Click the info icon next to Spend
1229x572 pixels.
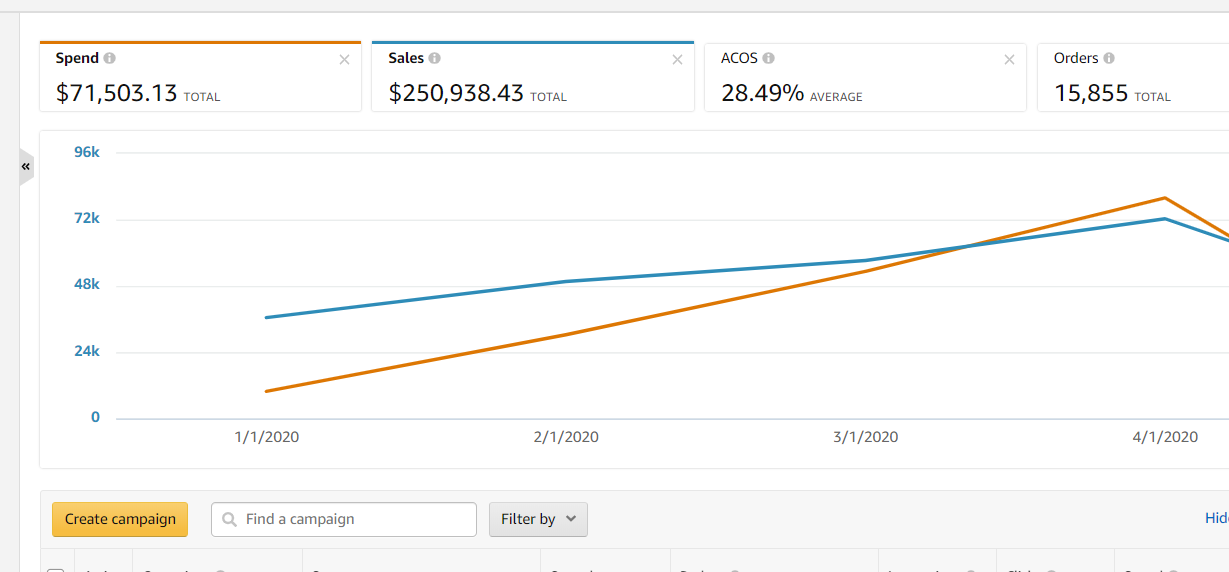tap(110, 59)
